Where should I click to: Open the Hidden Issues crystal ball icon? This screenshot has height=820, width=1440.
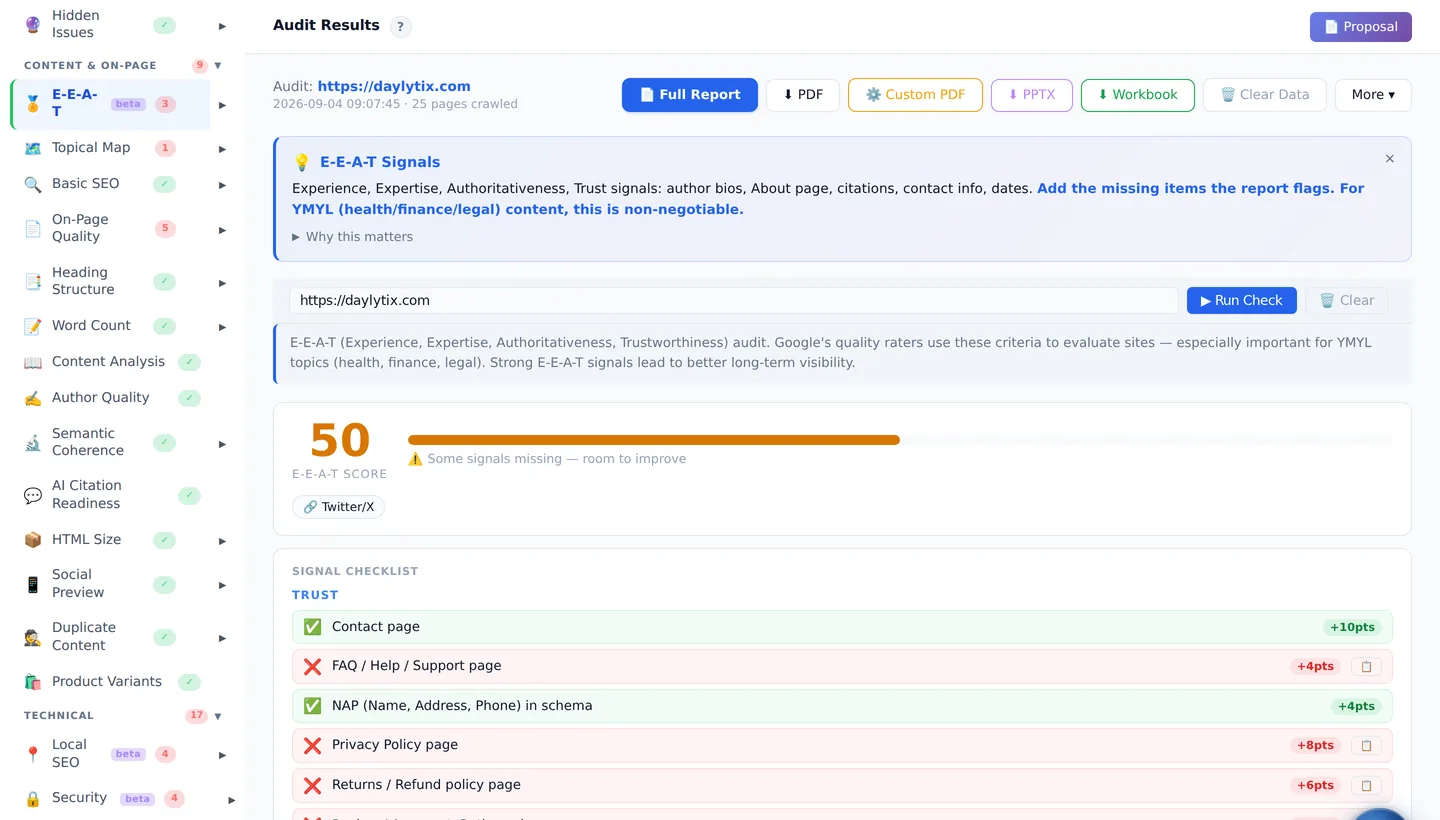[x=33, y=24]
